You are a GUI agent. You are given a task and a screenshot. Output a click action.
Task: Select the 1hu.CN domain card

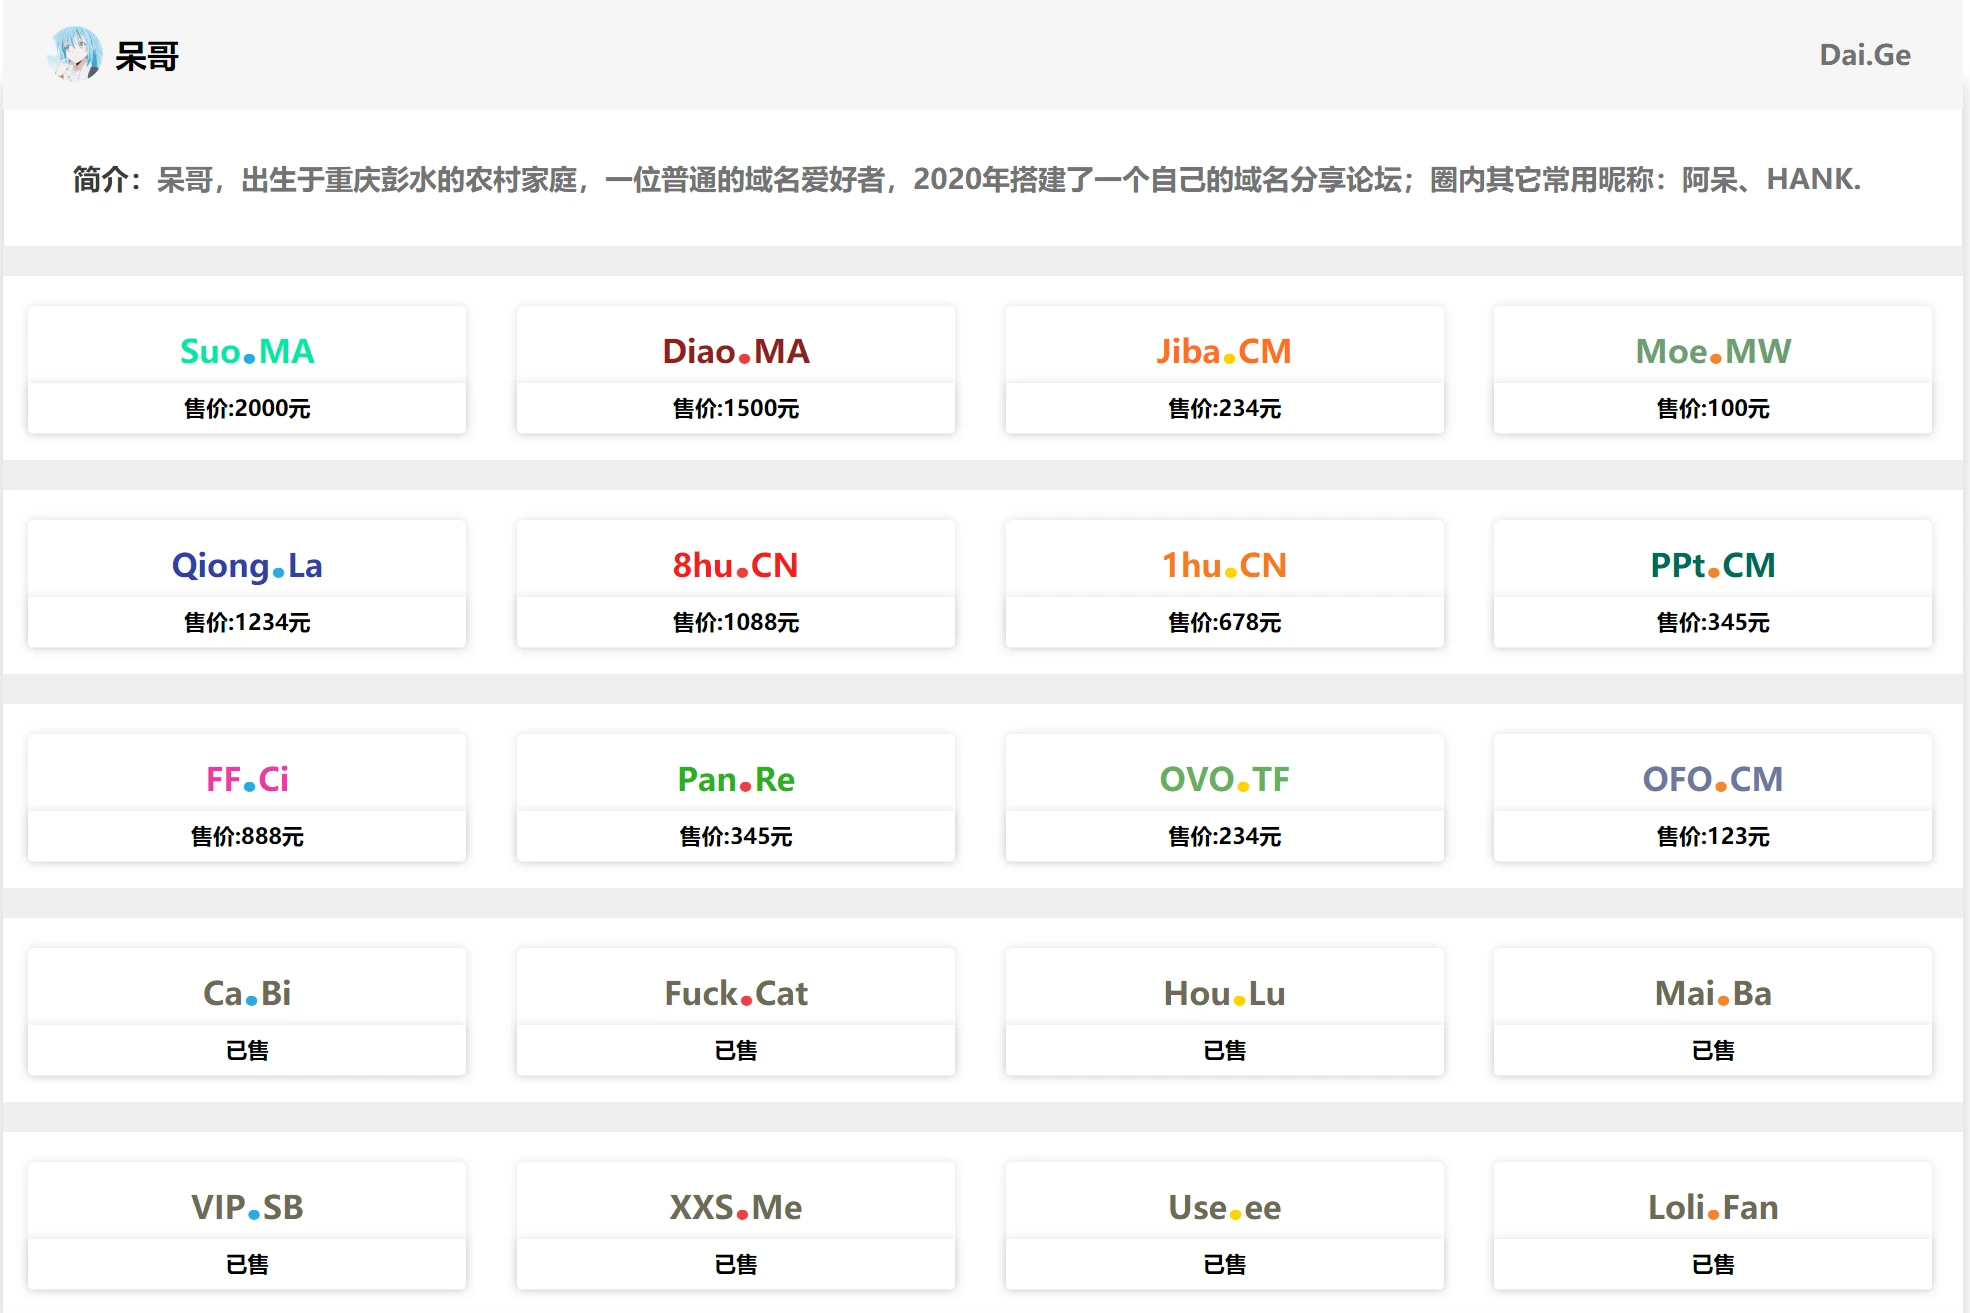tap(1224, 565)
